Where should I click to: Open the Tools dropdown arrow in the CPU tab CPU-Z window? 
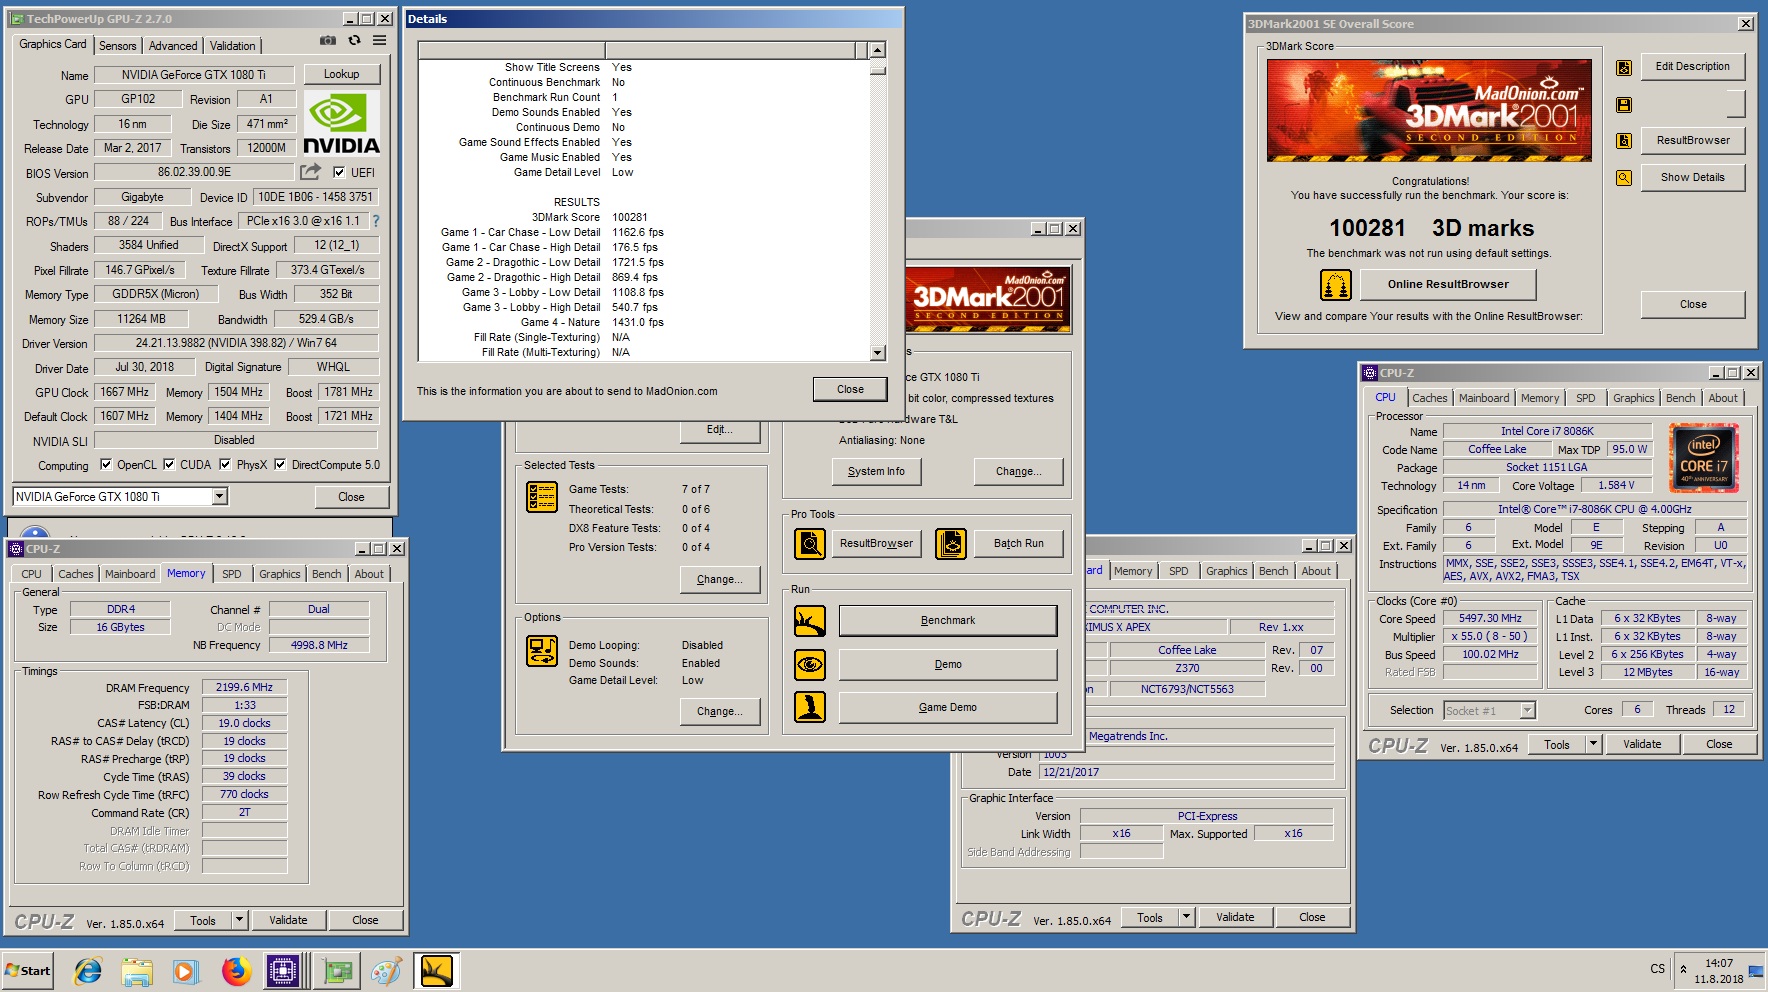click(1593, 744)
